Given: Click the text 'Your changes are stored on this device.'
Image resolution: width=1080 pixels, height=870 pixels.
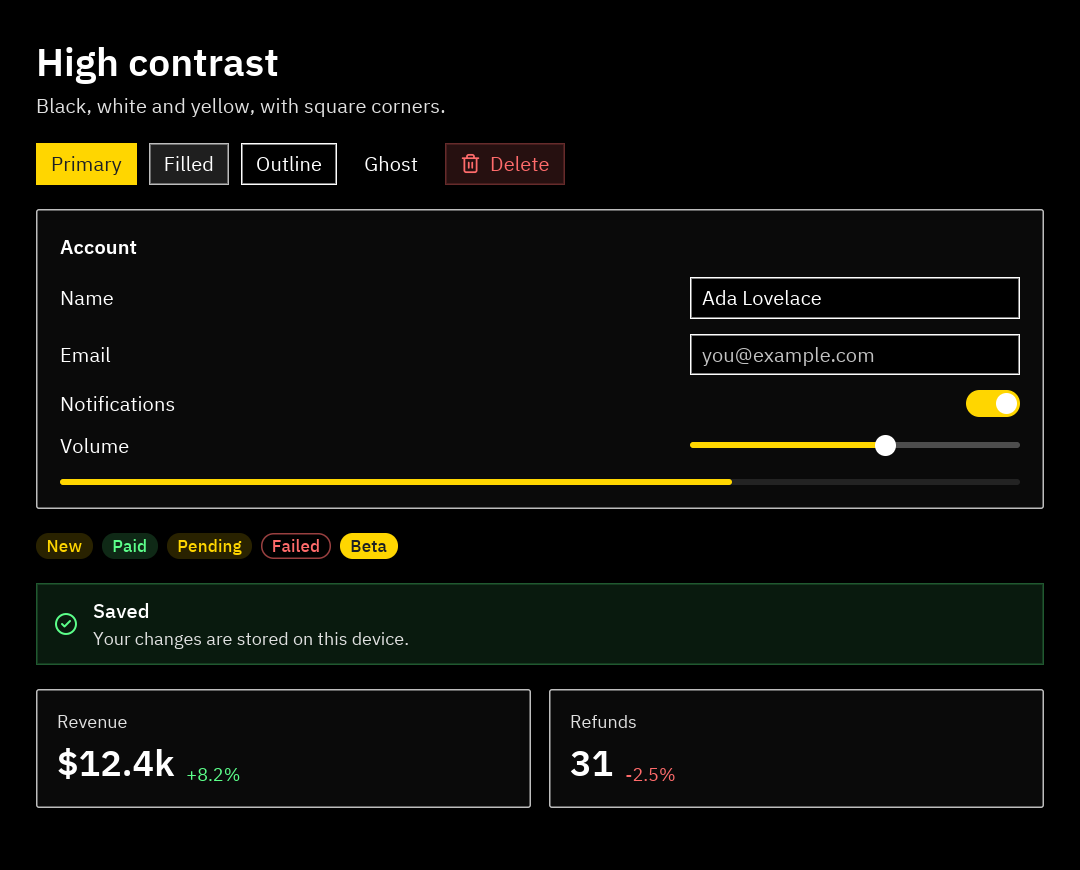Looking at the screenshot, I should [251, 639].
